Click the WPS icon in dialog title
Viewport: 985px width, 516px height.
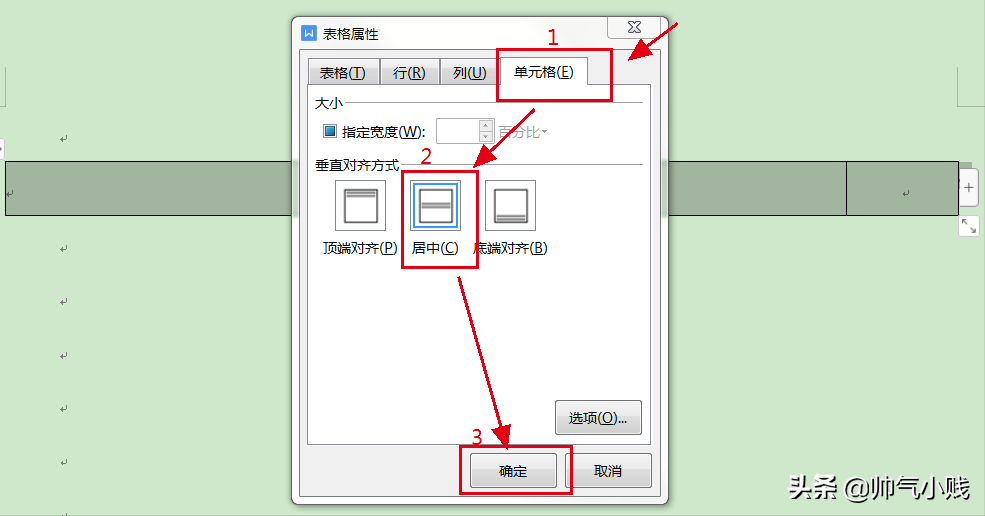coord(309,33)
